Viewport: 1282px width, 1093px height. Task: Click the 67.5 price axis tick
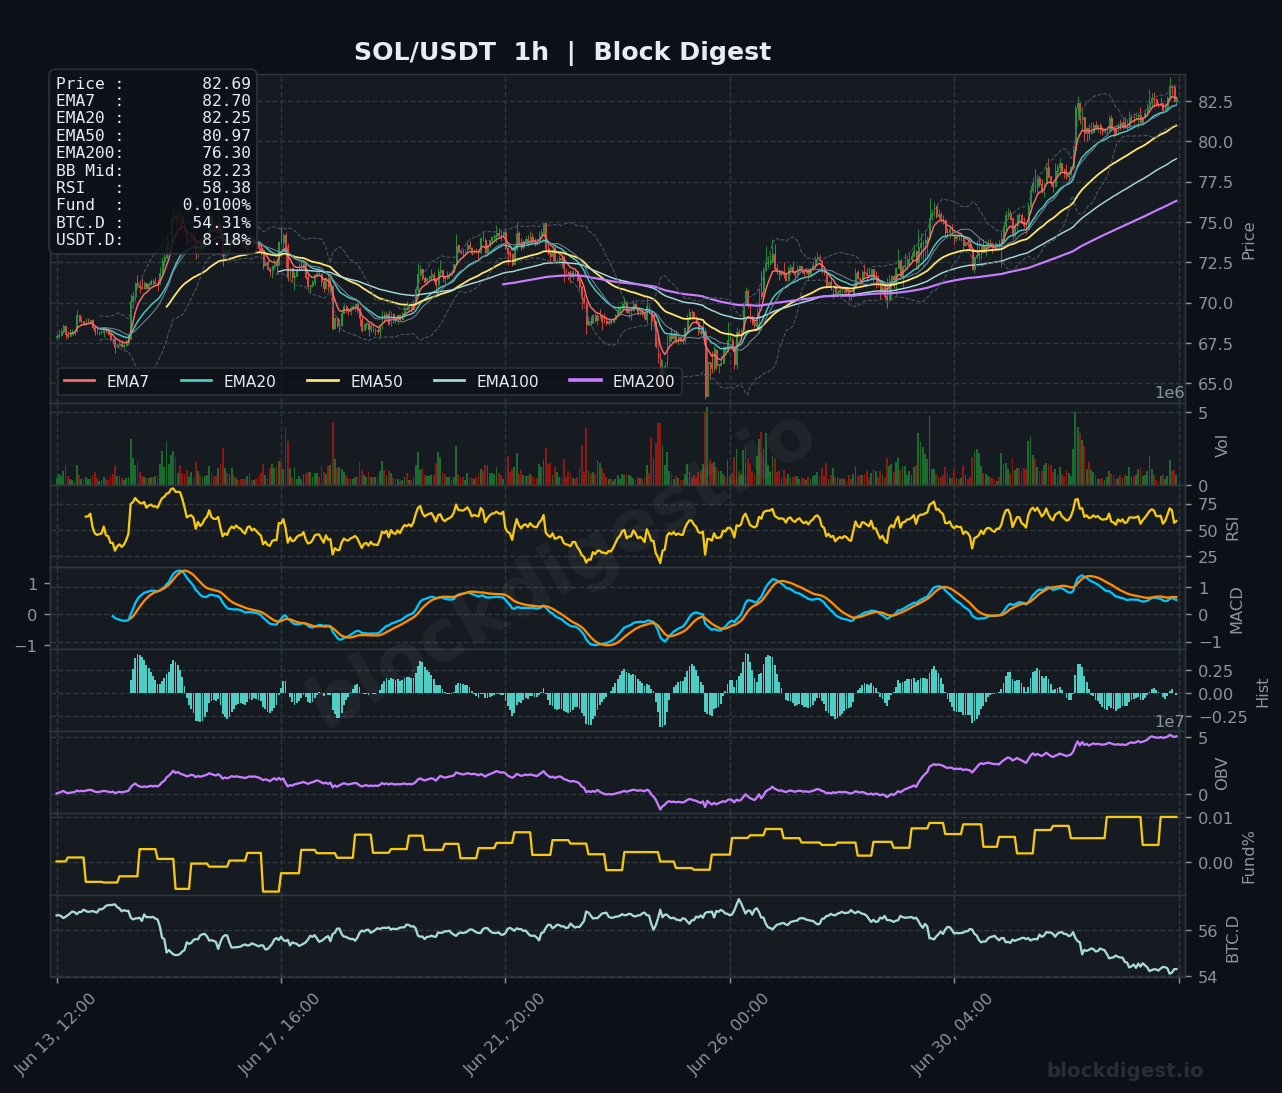[x=1214, y=344]
